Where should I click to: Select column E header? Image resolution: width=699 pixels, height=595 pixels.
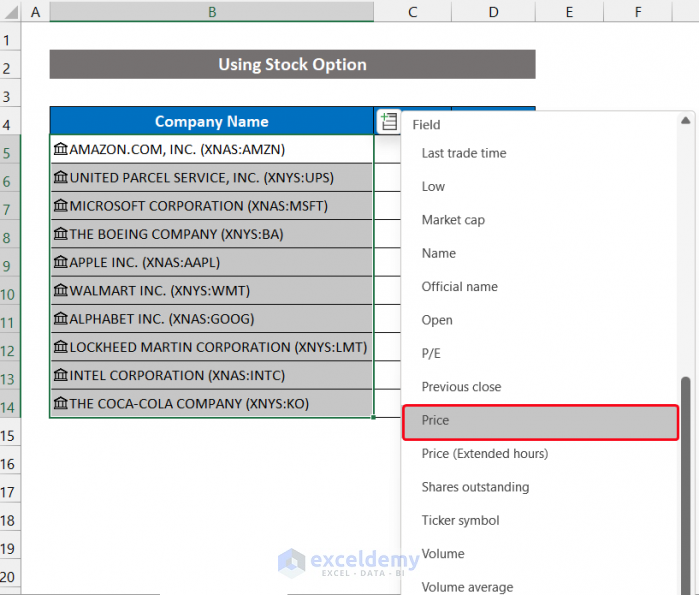(569, 12)
